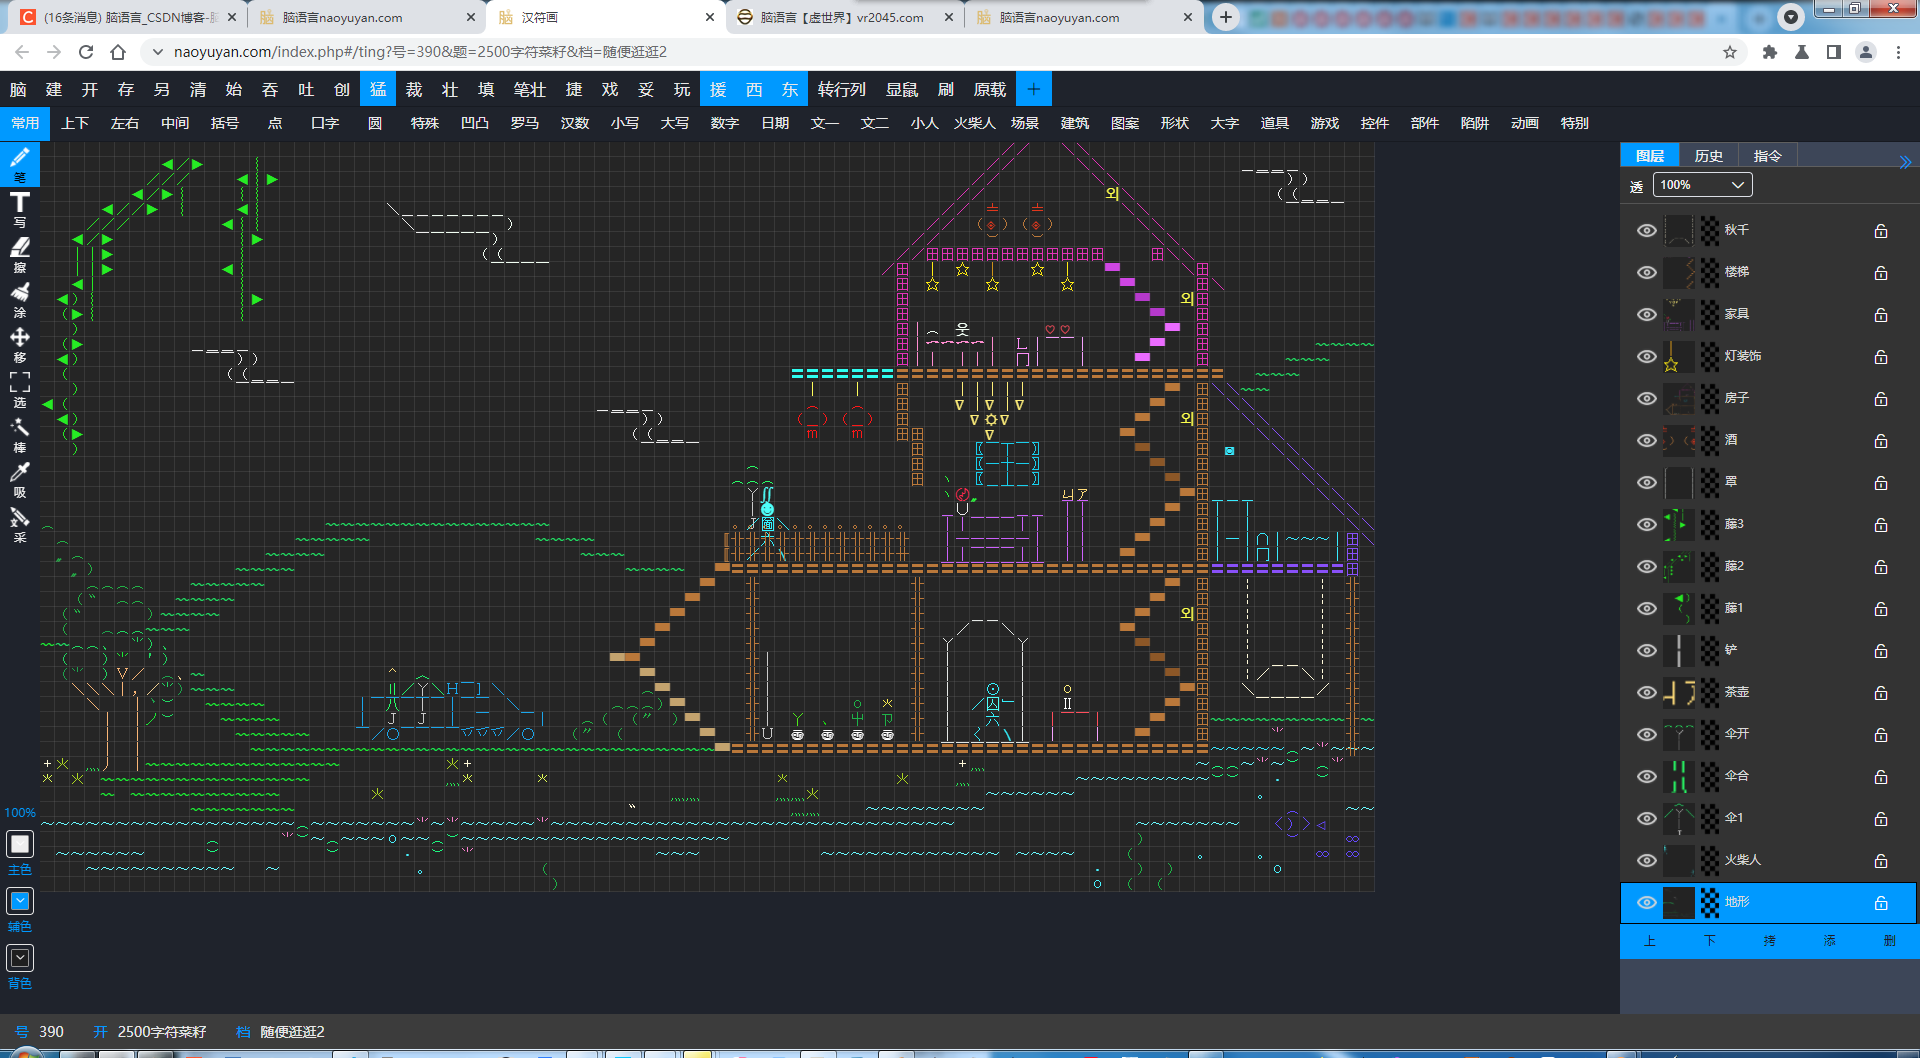Open the background color (背色) dropdown
Screen dimensions: 1920x1058
(x=20, y=958)
